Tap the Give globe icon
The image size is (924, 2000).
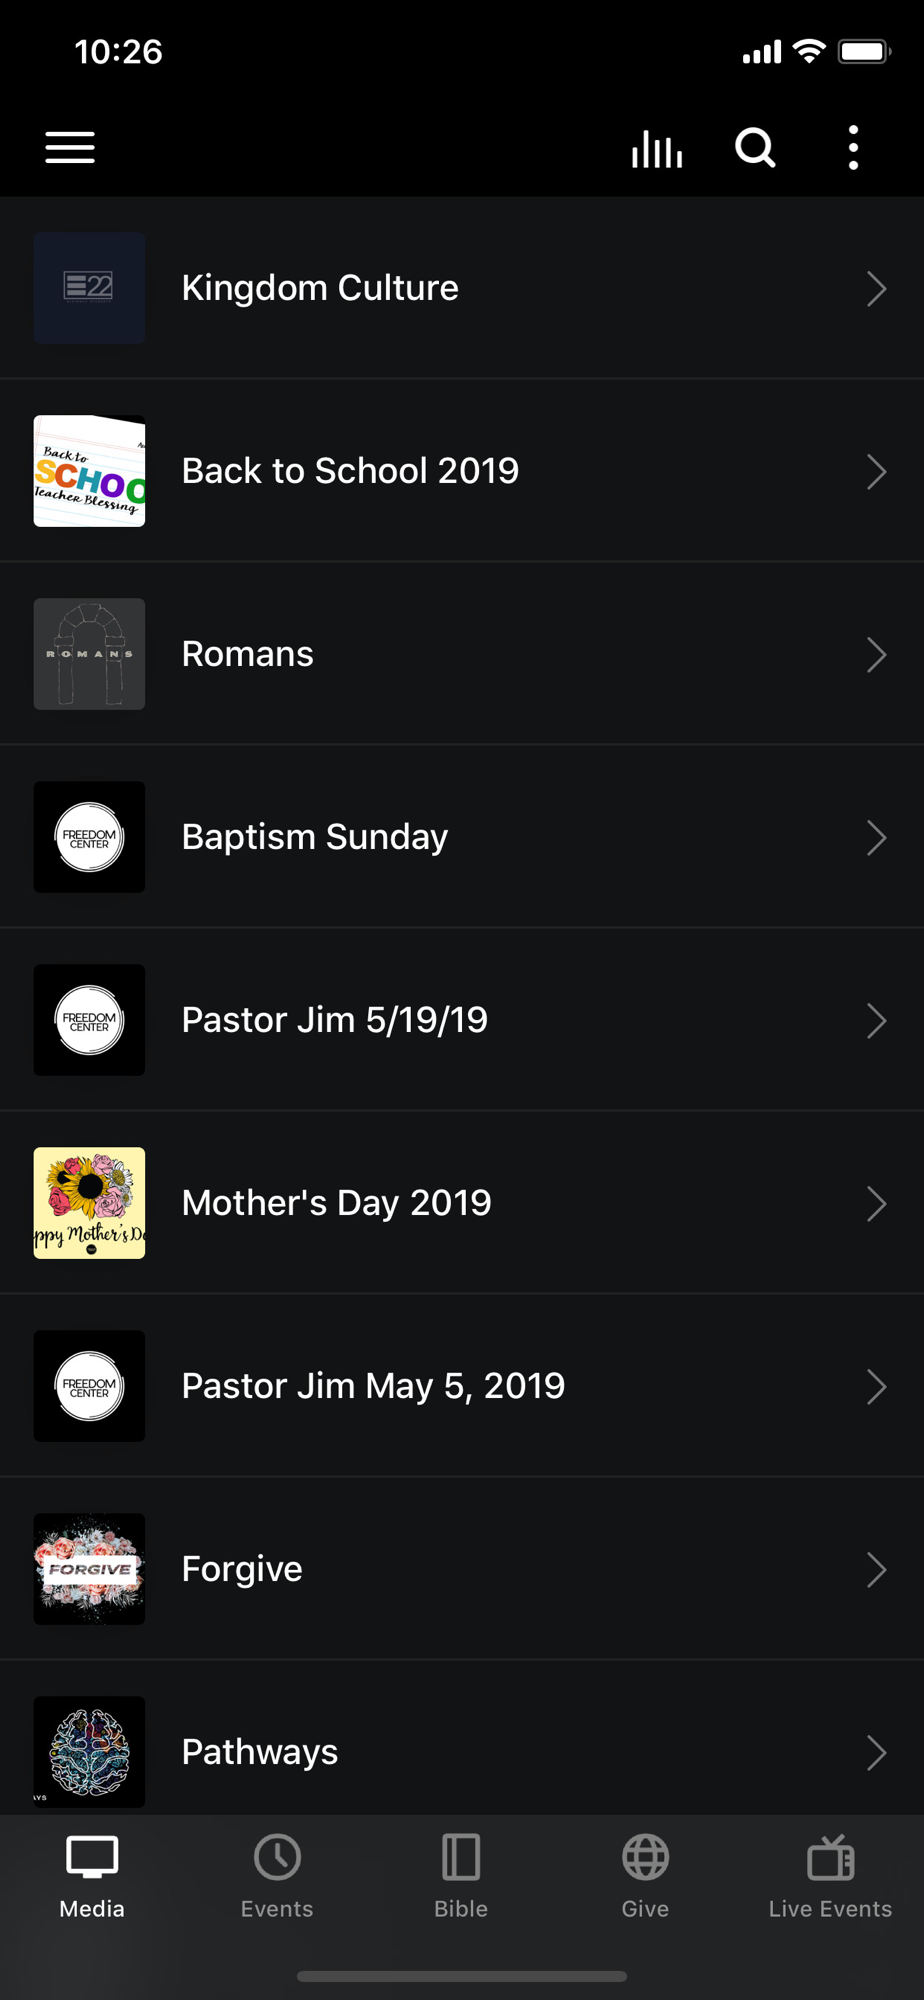click(645, 1858)
